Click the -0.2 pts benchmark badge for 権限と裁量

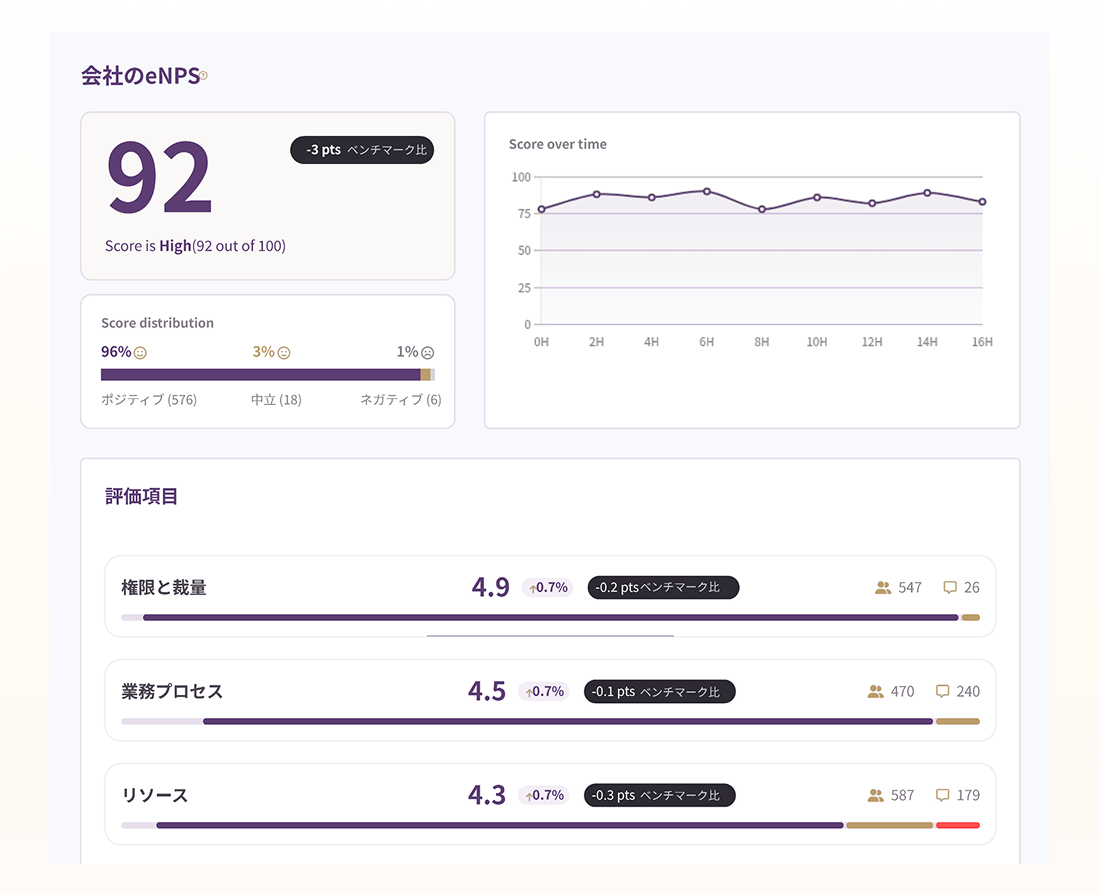[663, 587]
